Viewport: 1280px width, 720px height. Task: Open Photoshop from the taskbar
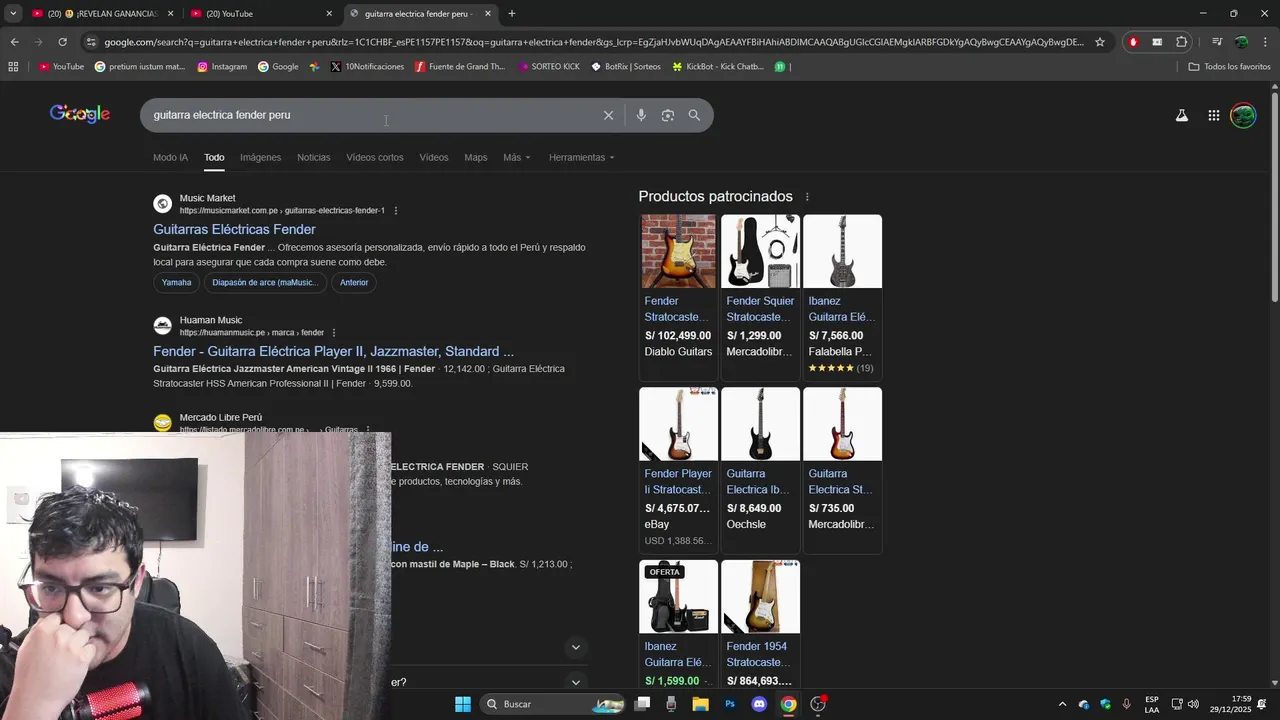coord(730,704)
